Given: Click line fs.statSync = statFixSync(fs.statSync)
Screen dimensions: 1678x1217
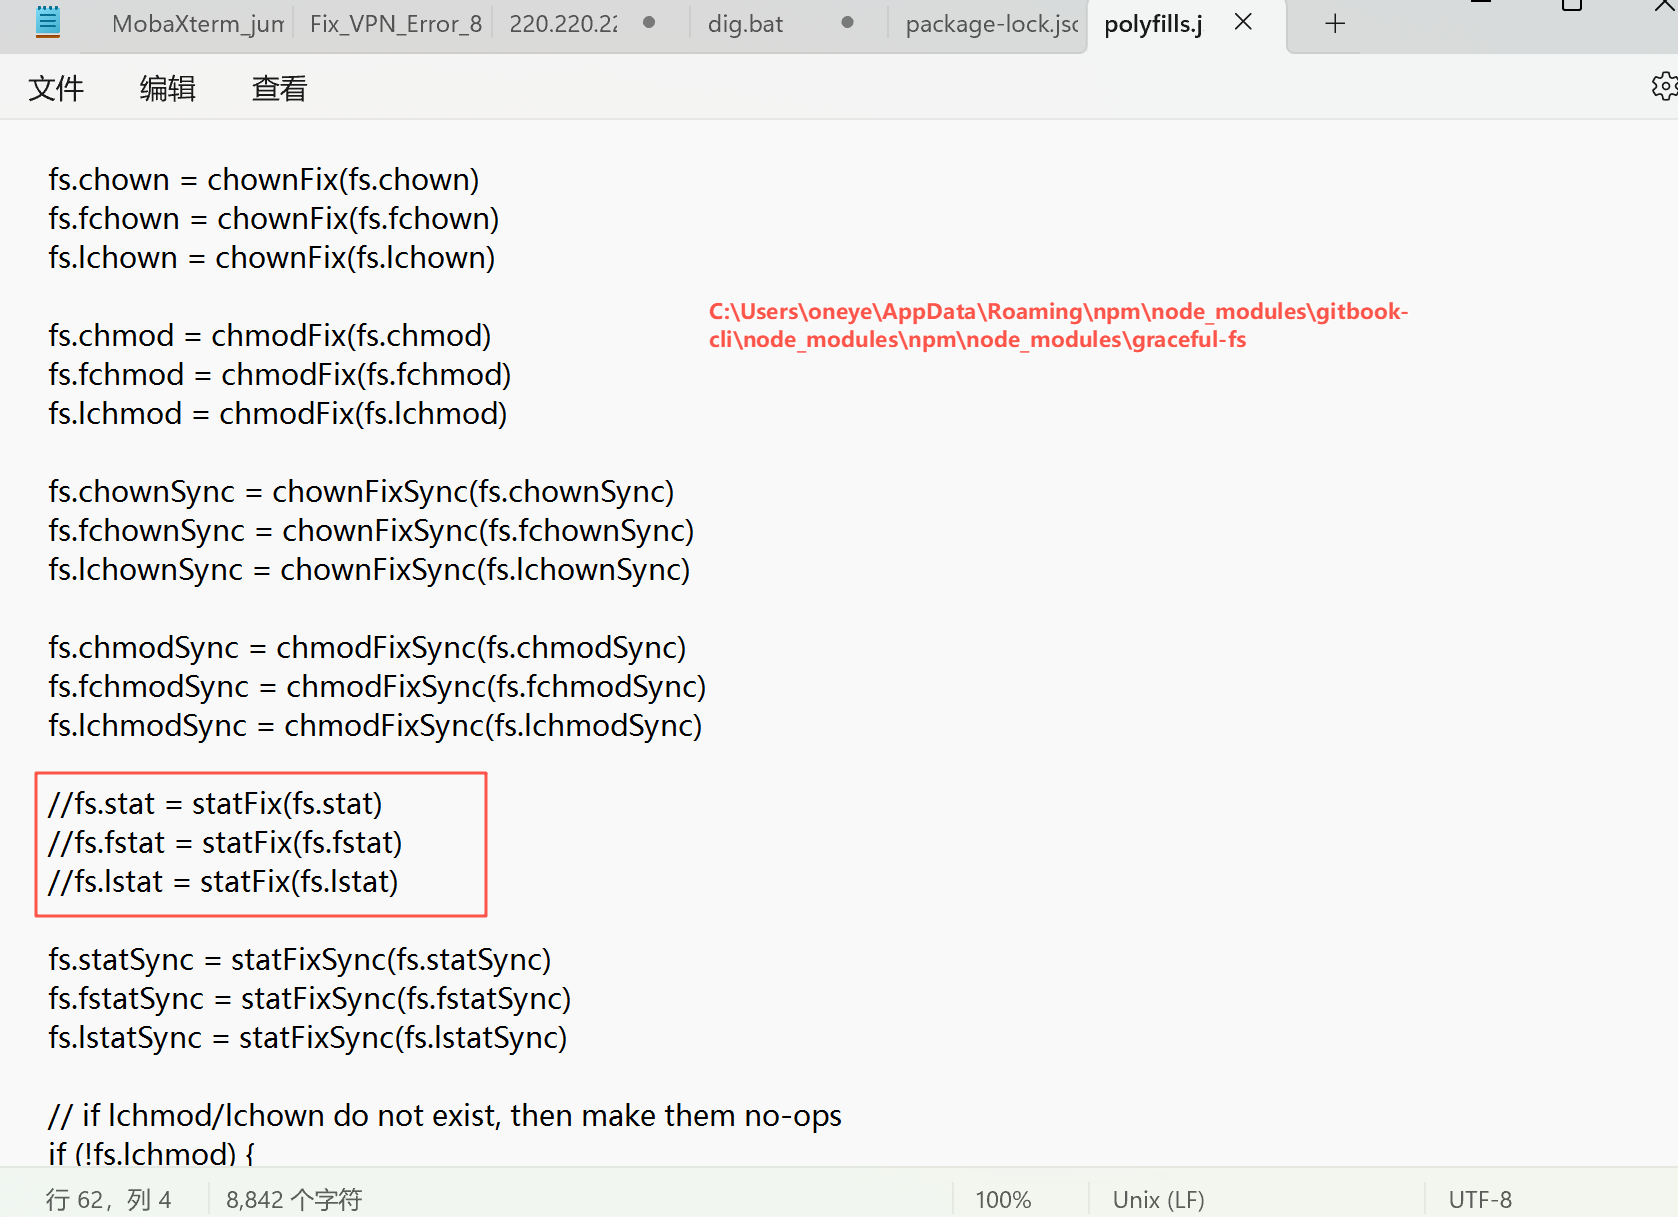Looking at the screenshot, I should click(x=300, y=960).
